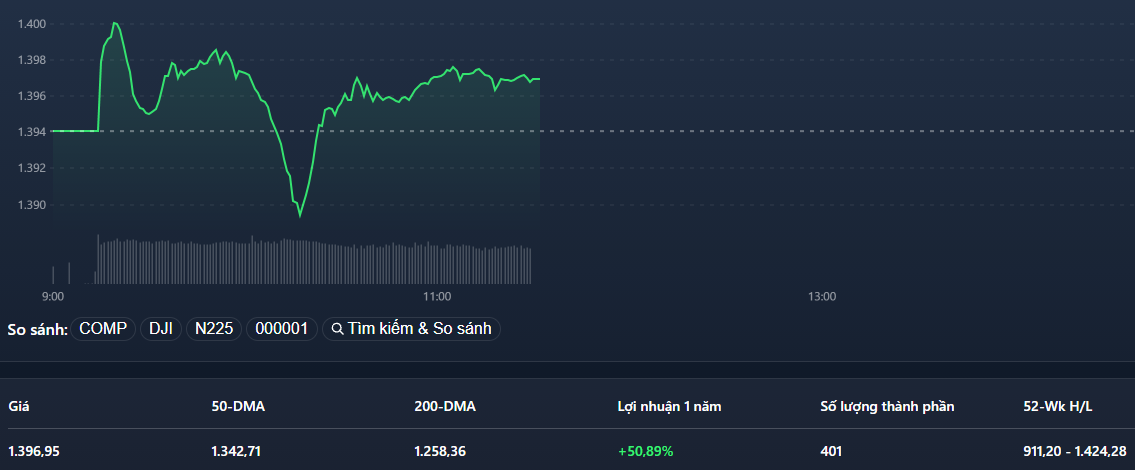
Task: Select the 200-DMA column header
Action: tap(444, 406)
